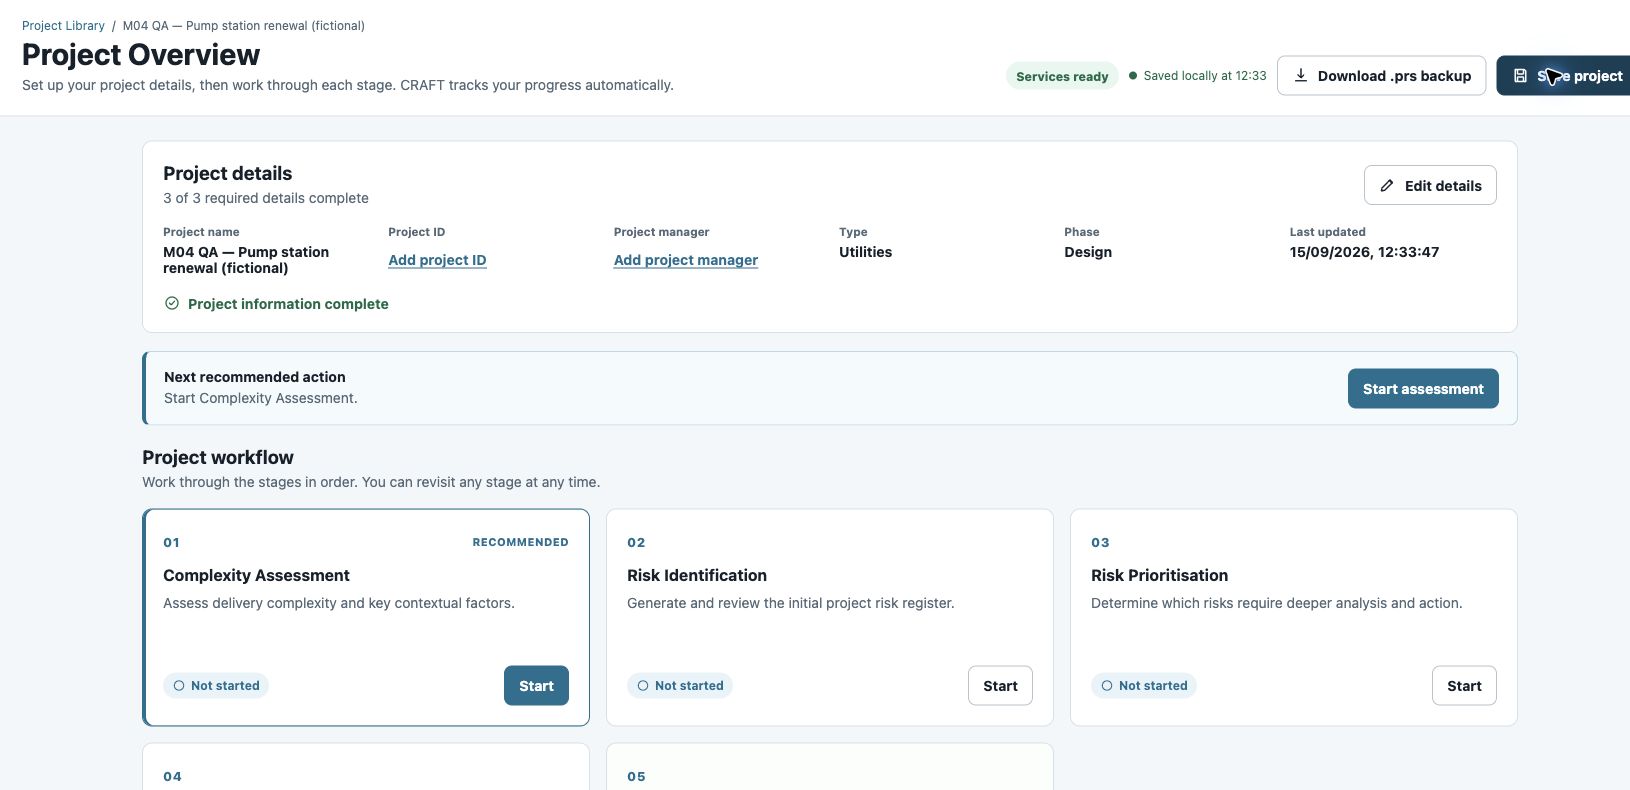Click the Project information complete message

point(288,304)
